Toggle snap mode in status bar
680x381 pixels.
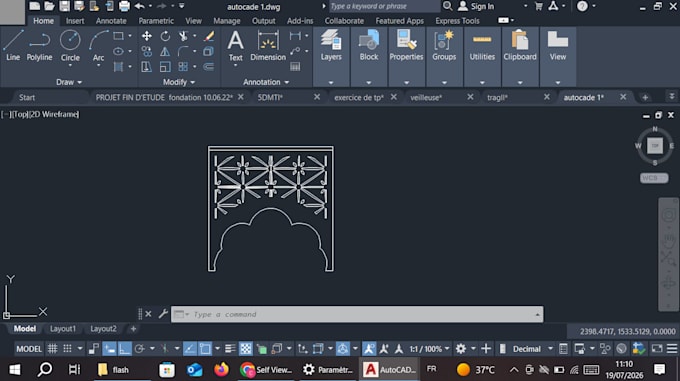tap(67, 348)
